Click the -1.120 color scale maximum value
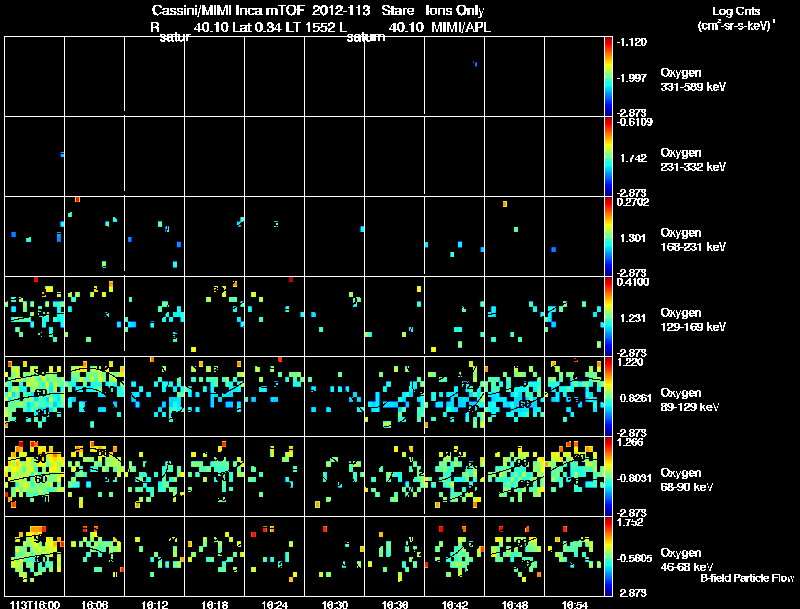This screenshot has width=800, height=609. click(632, 42)
